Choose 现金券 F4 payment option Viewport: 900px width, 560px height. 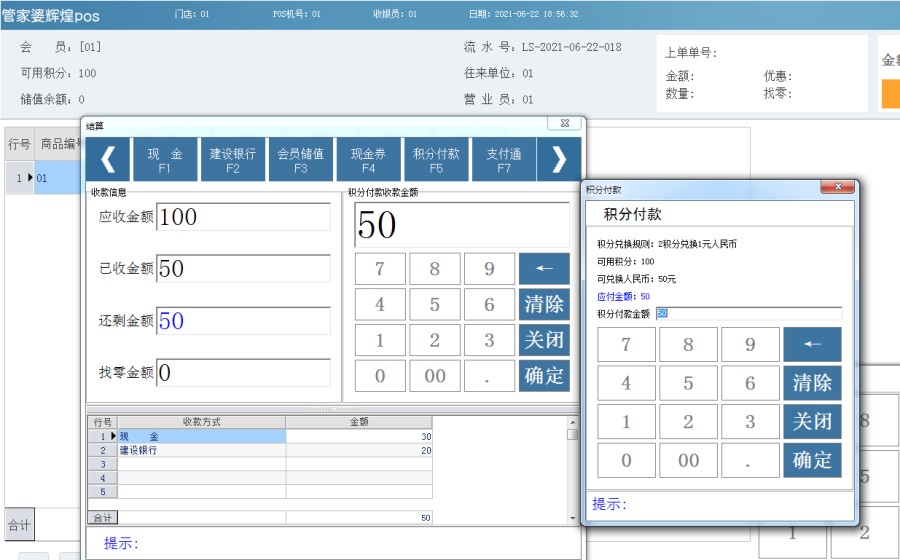click(368, 160)
